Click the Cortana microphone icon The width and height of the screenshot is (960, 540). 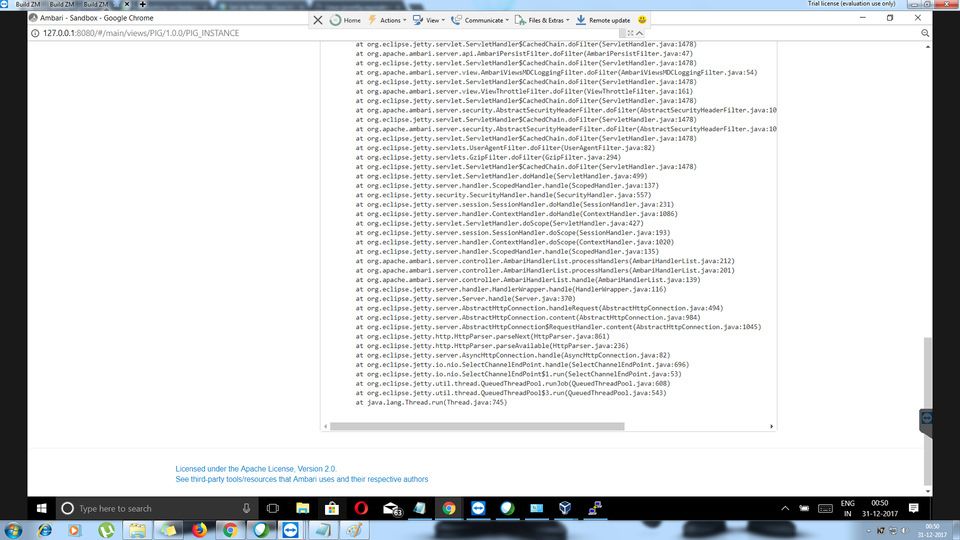[x=246, y=508]
